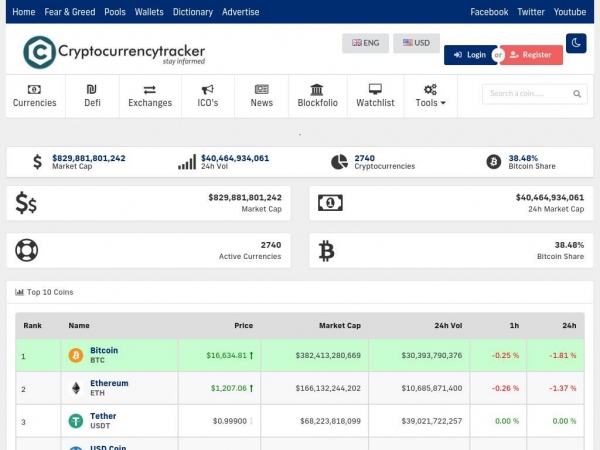This screenshot has height=450, width=600.
Task: Sort by the 24h Vol column header
Action: tap(448, 326)
